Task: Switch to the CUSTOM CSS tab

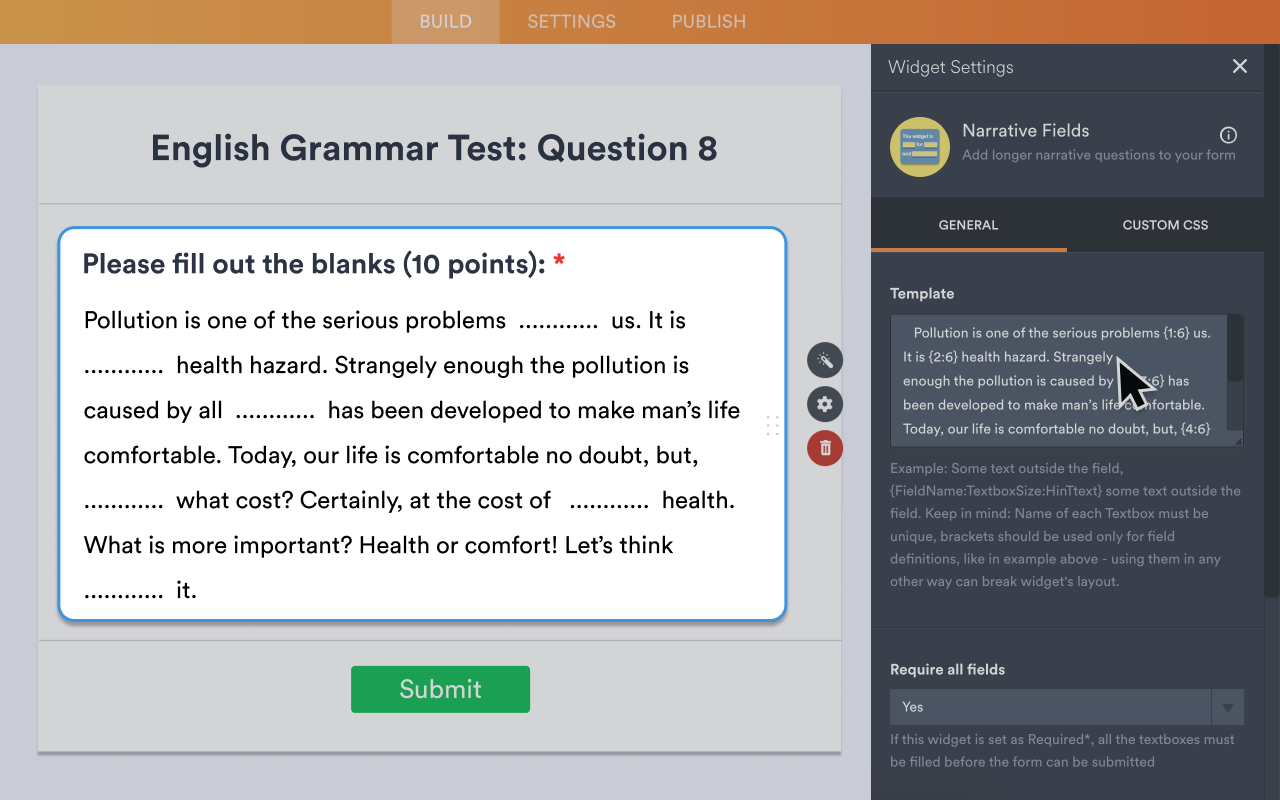Action: tap(1164, 225)
